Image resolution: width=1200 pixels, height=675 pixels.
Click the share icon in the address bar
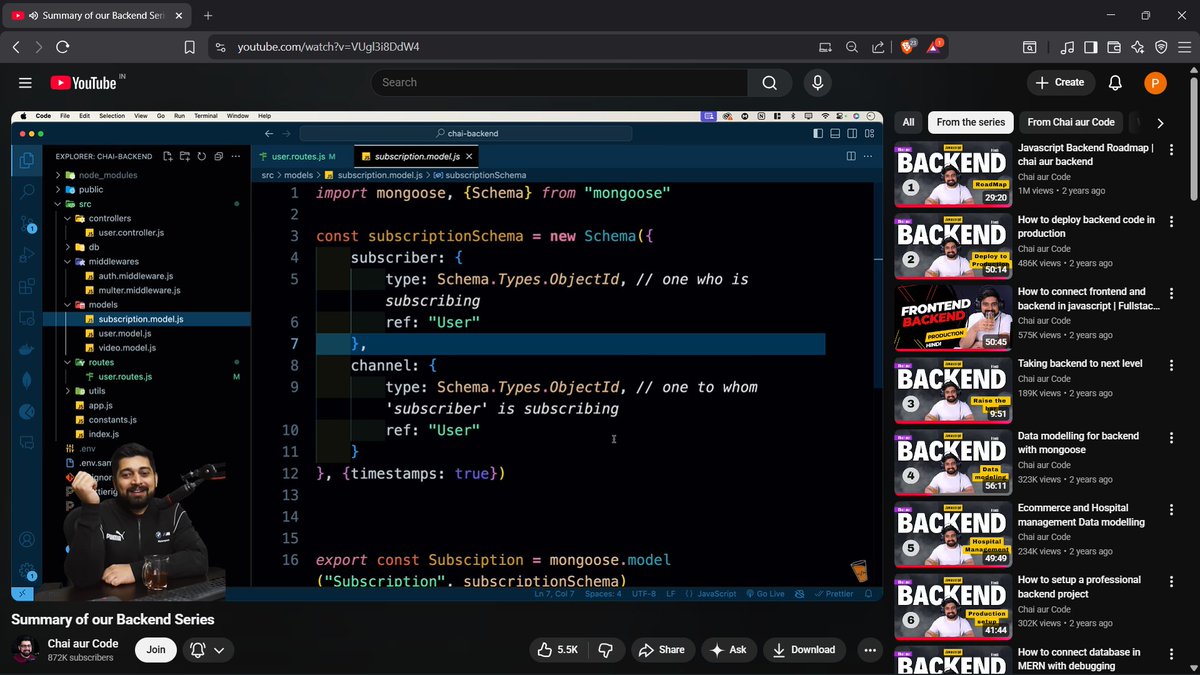tap(878, 47)
